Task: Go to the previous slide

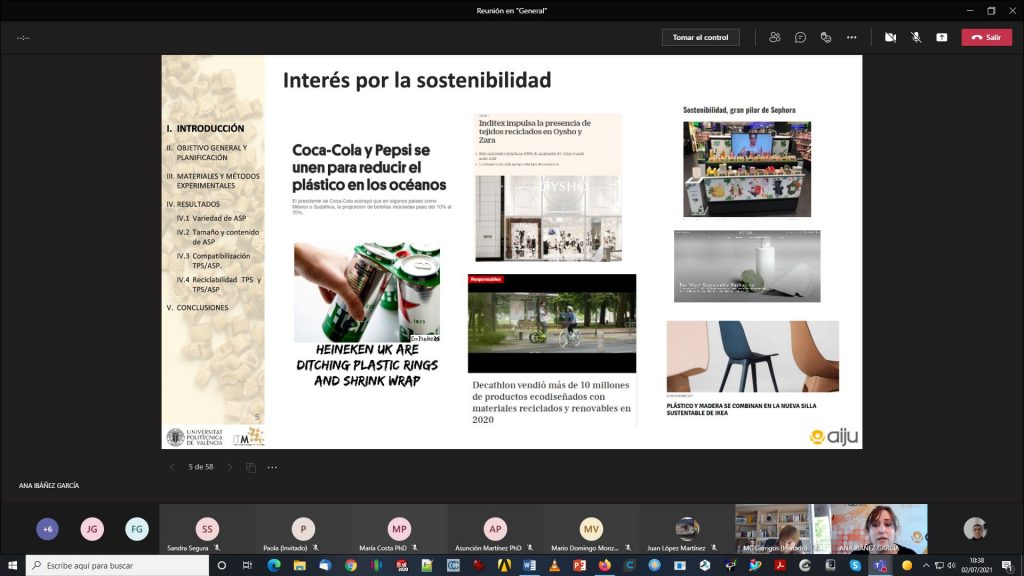Action: tap(172, 467)
